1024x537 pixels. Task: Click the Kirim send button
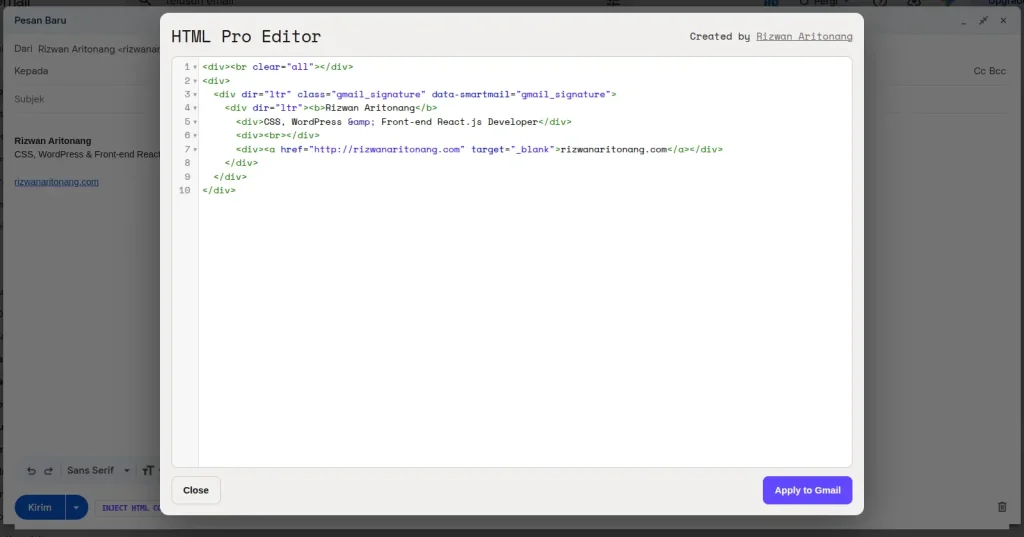tap(40, 508)
